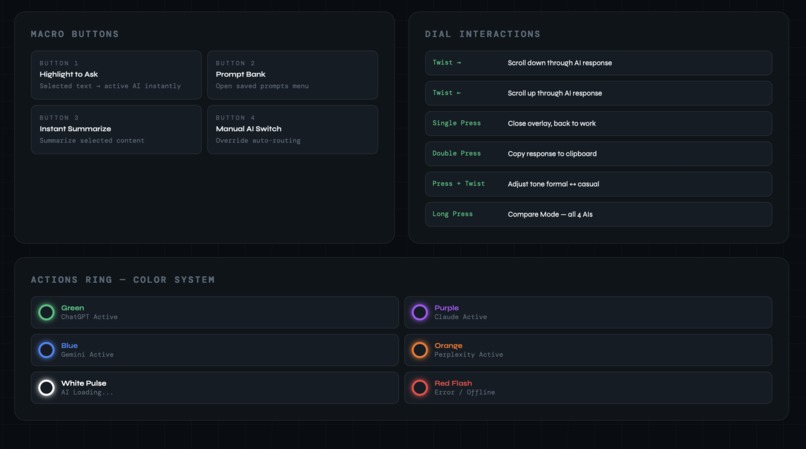This screenshot has height=449, width=806.
Task: Click 'Override auto-routing' description
Action: coord(258,140)
